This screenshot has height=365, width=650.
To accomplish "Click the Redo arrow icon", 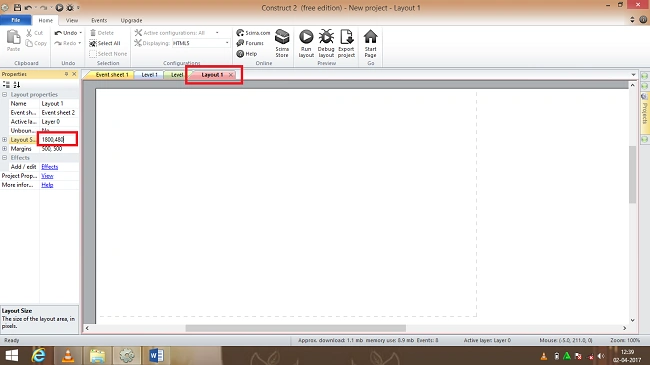I will [58, 43].
